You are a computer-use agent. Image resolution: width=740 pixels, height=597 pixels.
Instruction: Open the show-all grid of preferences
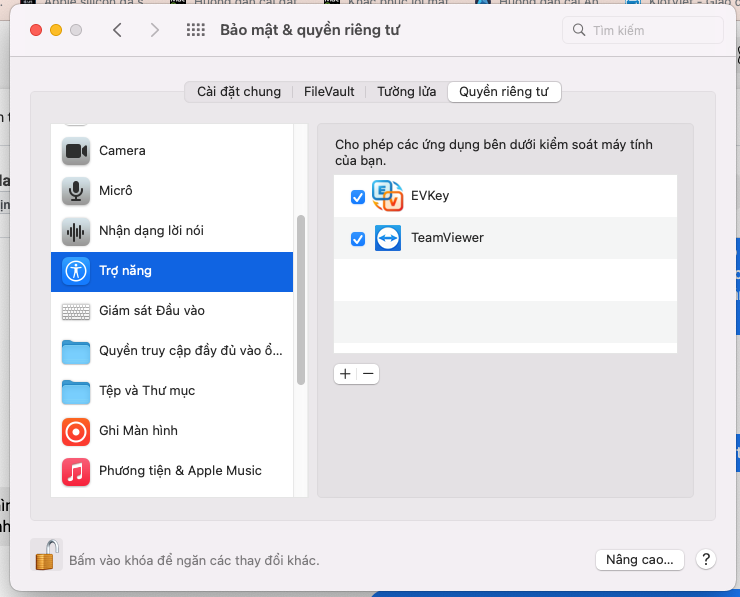[x=195, y=30]
